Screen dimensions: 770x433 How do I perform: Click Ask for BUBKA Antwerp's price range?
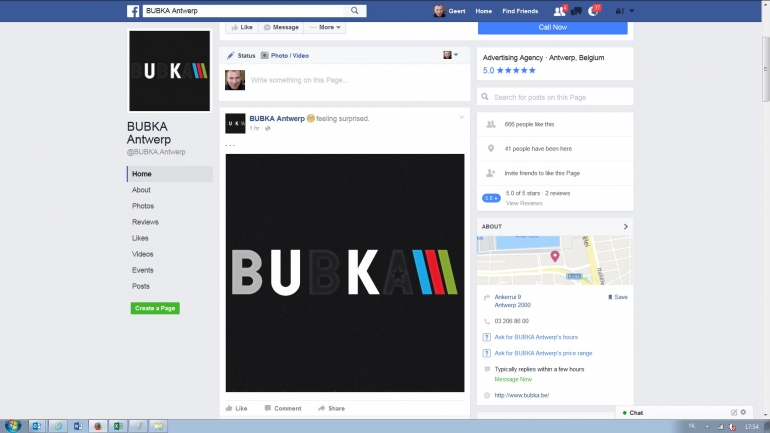tap(543, 353)
